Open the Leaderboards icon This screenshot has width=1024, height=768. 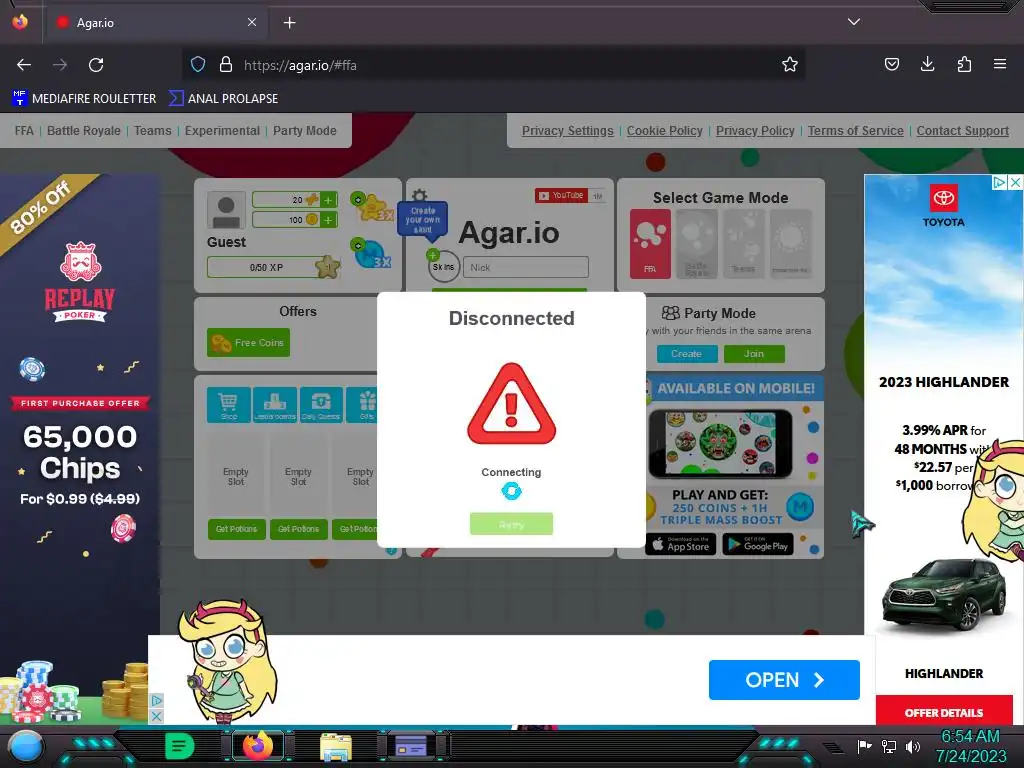(275, 405)
